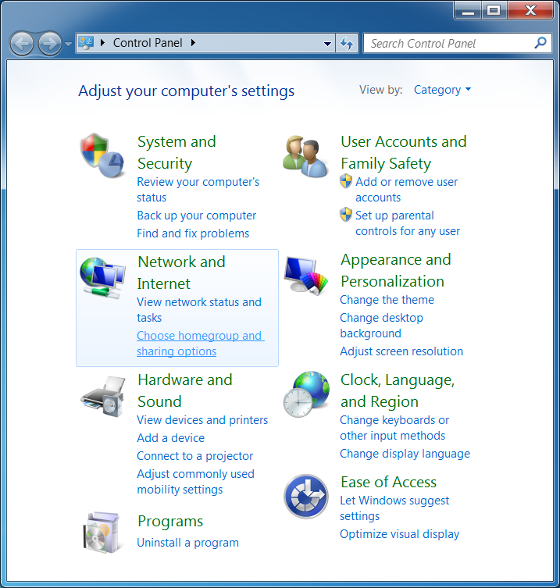
Task: Open Network and Internet category
Action: tap(181, 272)
